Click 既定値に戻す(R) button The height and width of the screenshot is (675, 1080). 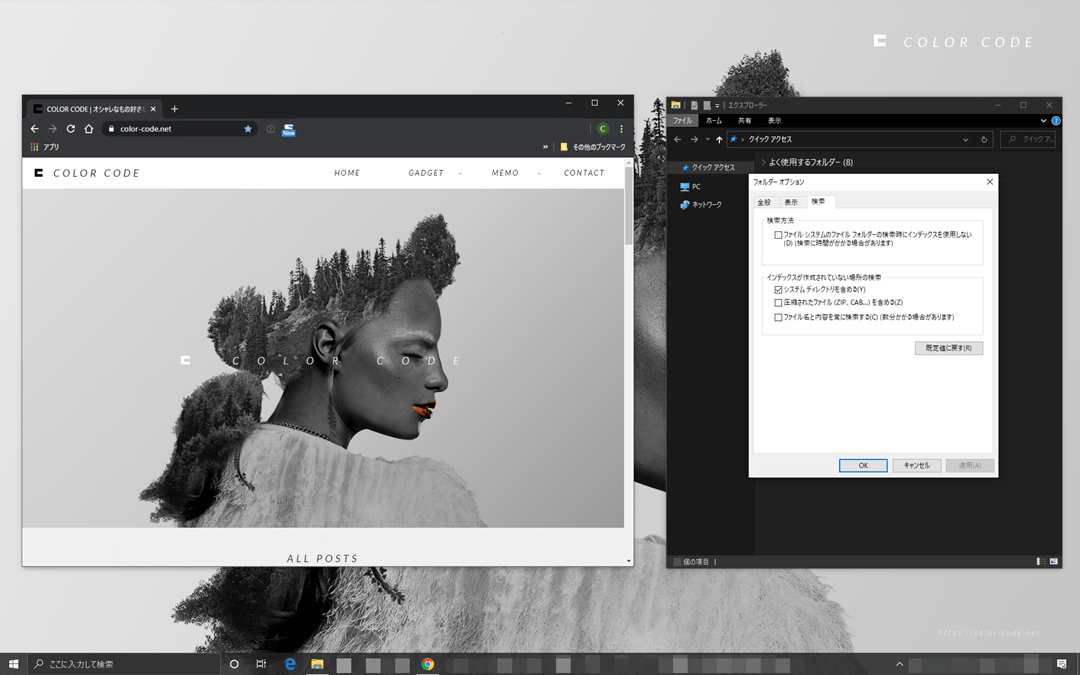[x=948, y=348]
